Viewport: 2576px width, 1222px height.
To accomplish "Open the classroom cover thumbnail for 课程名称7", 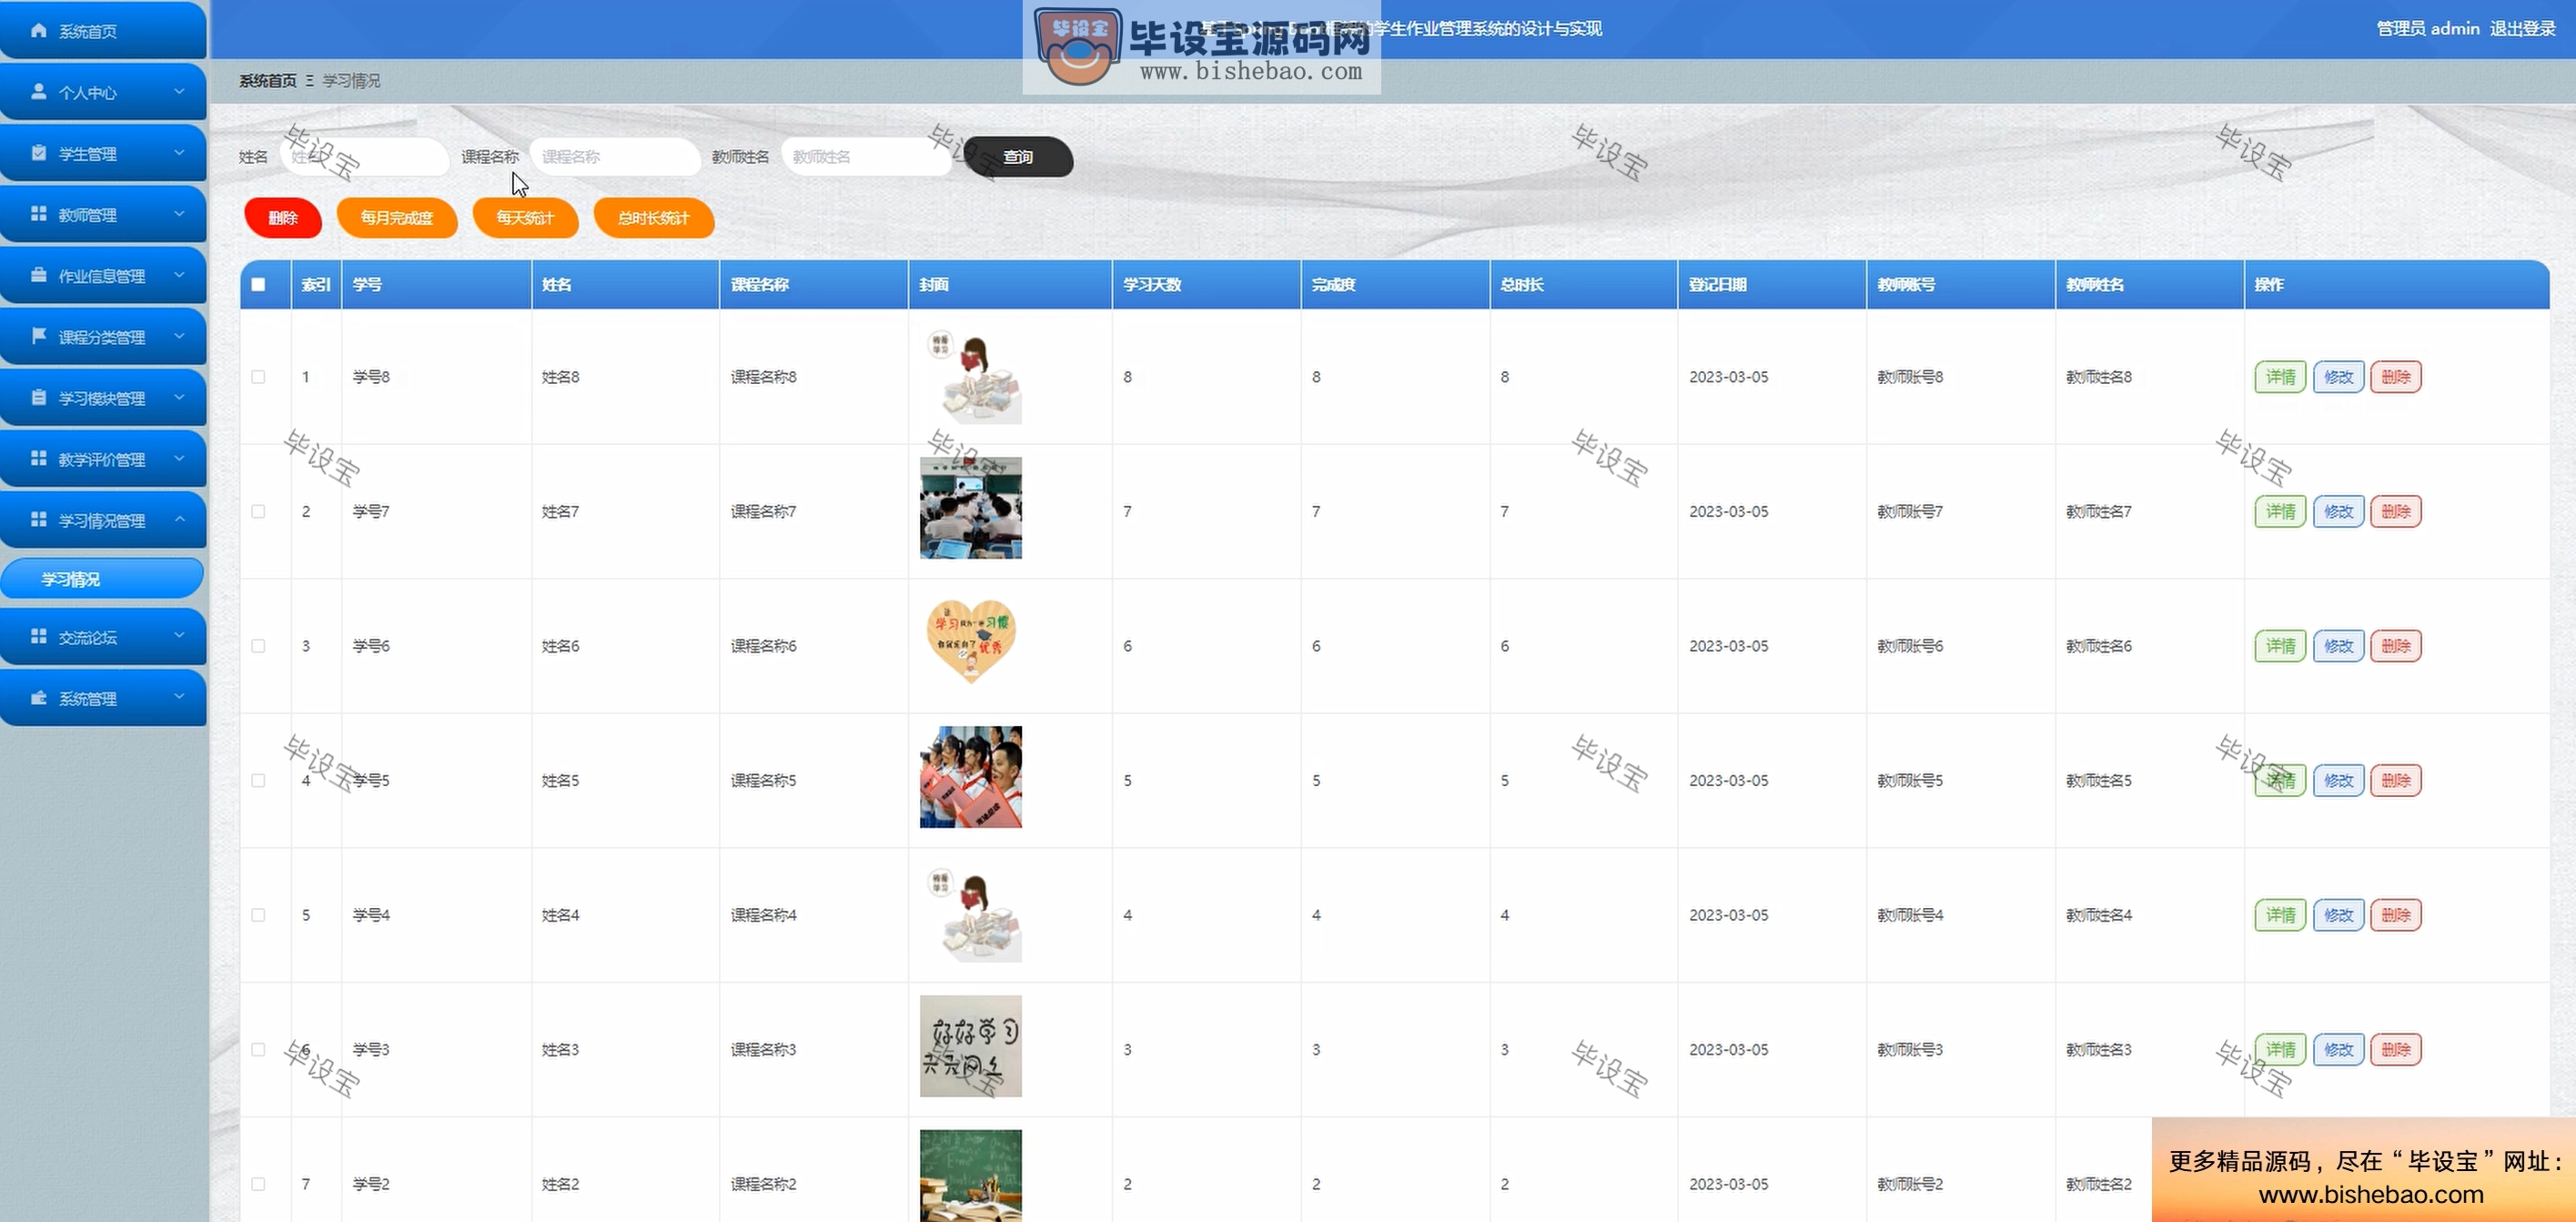I will [971, 508].
